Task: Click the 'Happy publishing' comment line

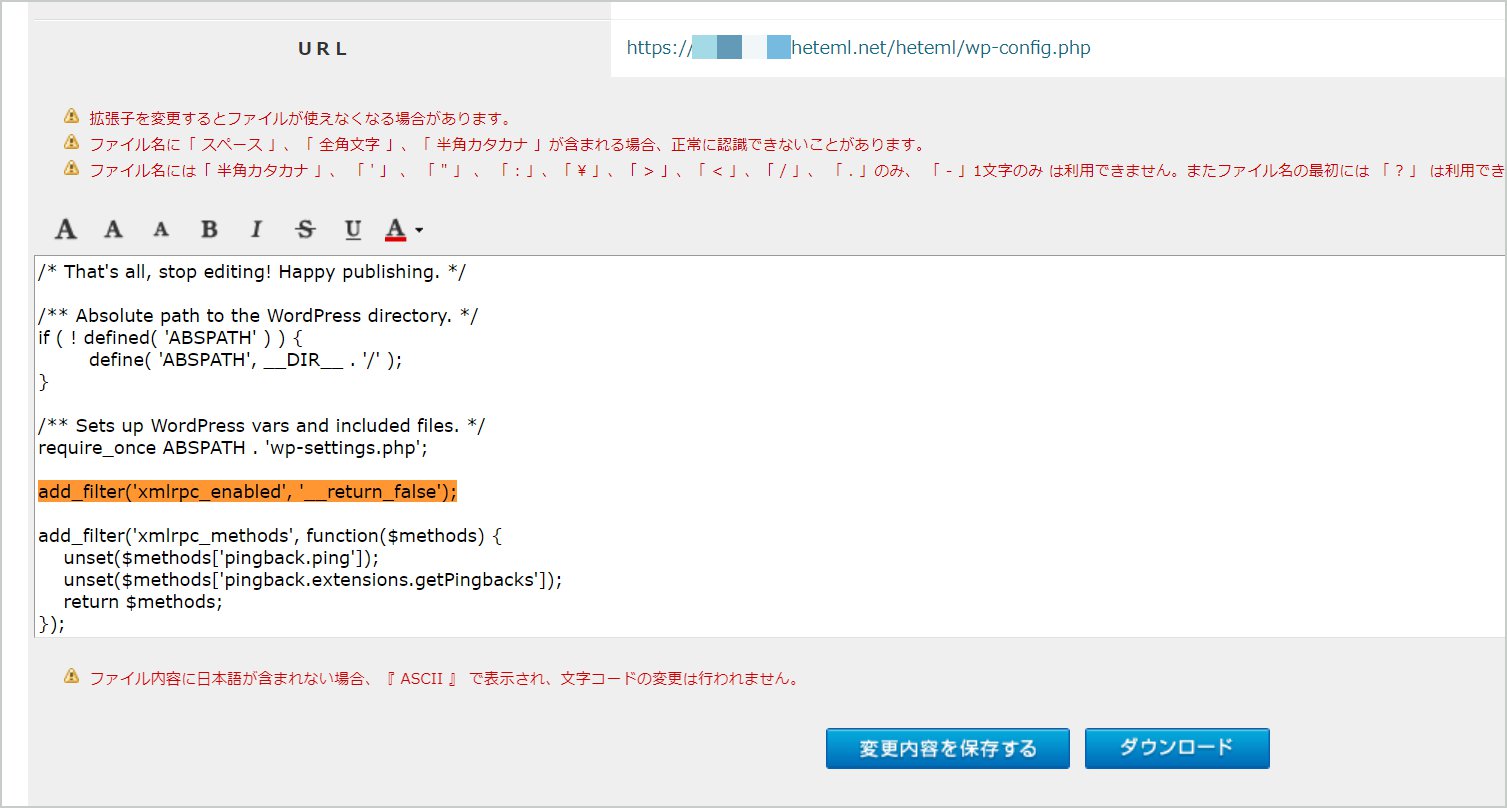Action: pyautogui.click(x=252, y=272)
